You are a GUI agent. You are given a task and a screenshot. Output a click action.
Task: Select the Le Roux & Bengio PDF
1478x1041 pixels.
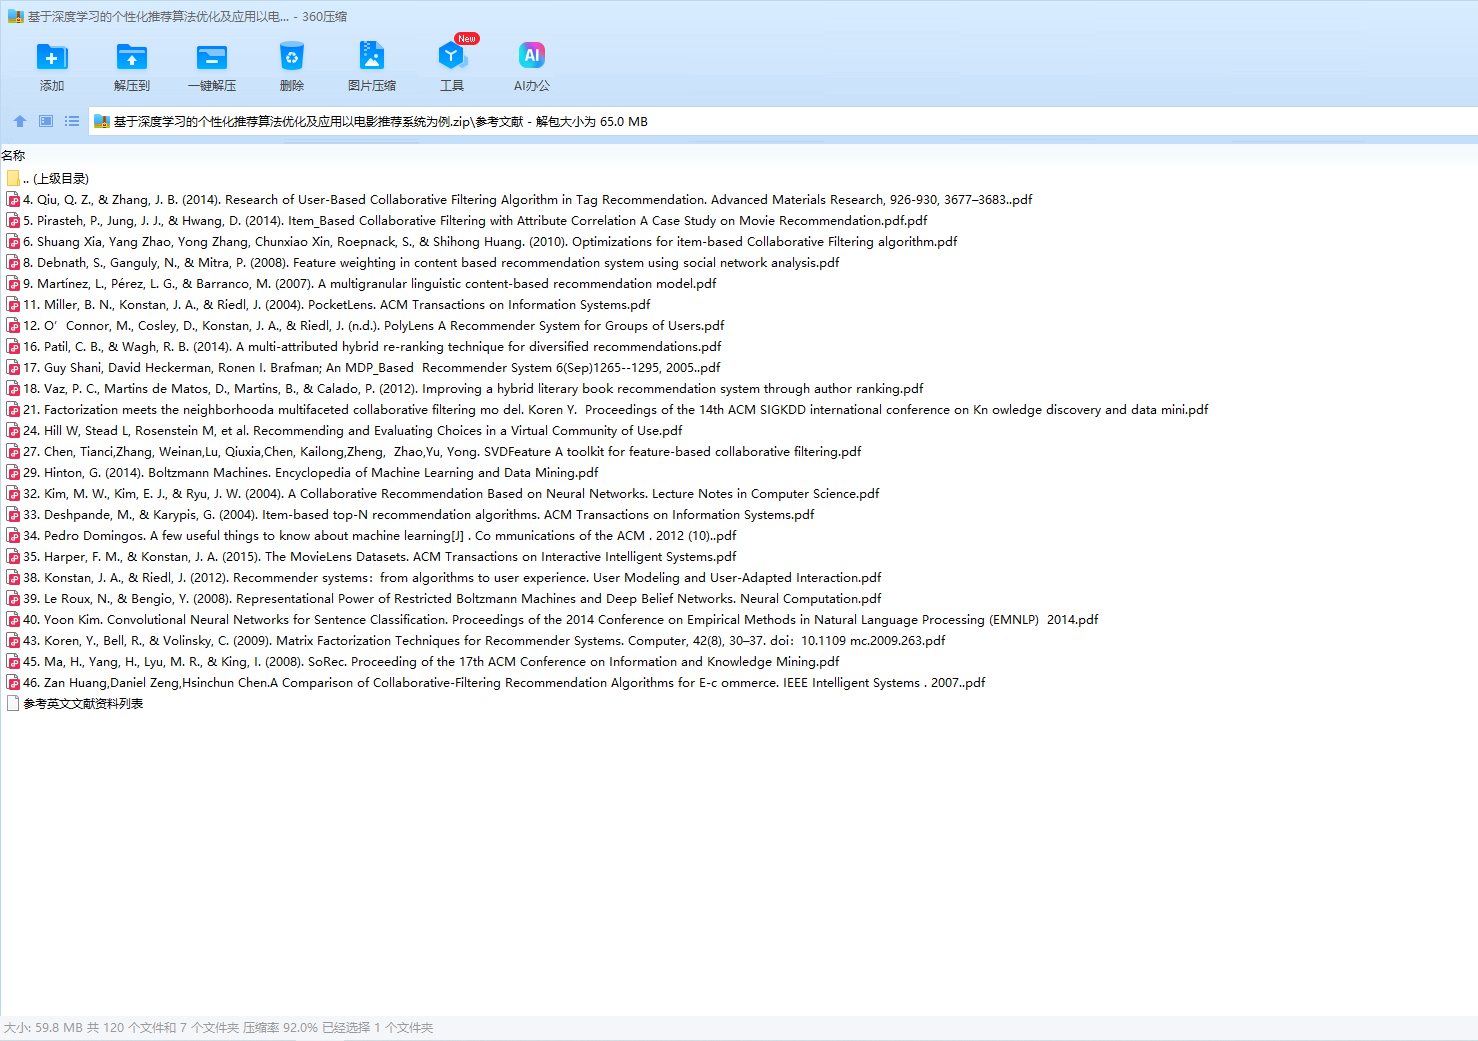click(x=452, y=599)
